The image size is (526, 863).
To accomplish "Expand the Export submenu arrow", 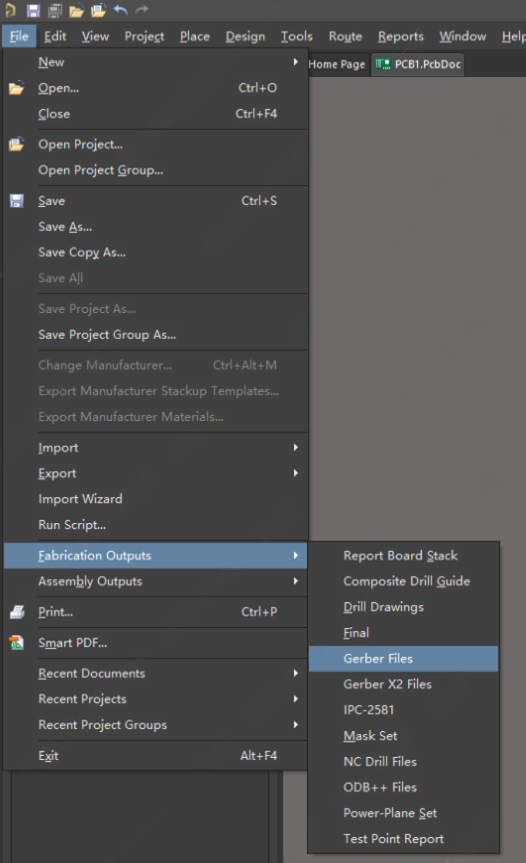I will click(296, 473).
